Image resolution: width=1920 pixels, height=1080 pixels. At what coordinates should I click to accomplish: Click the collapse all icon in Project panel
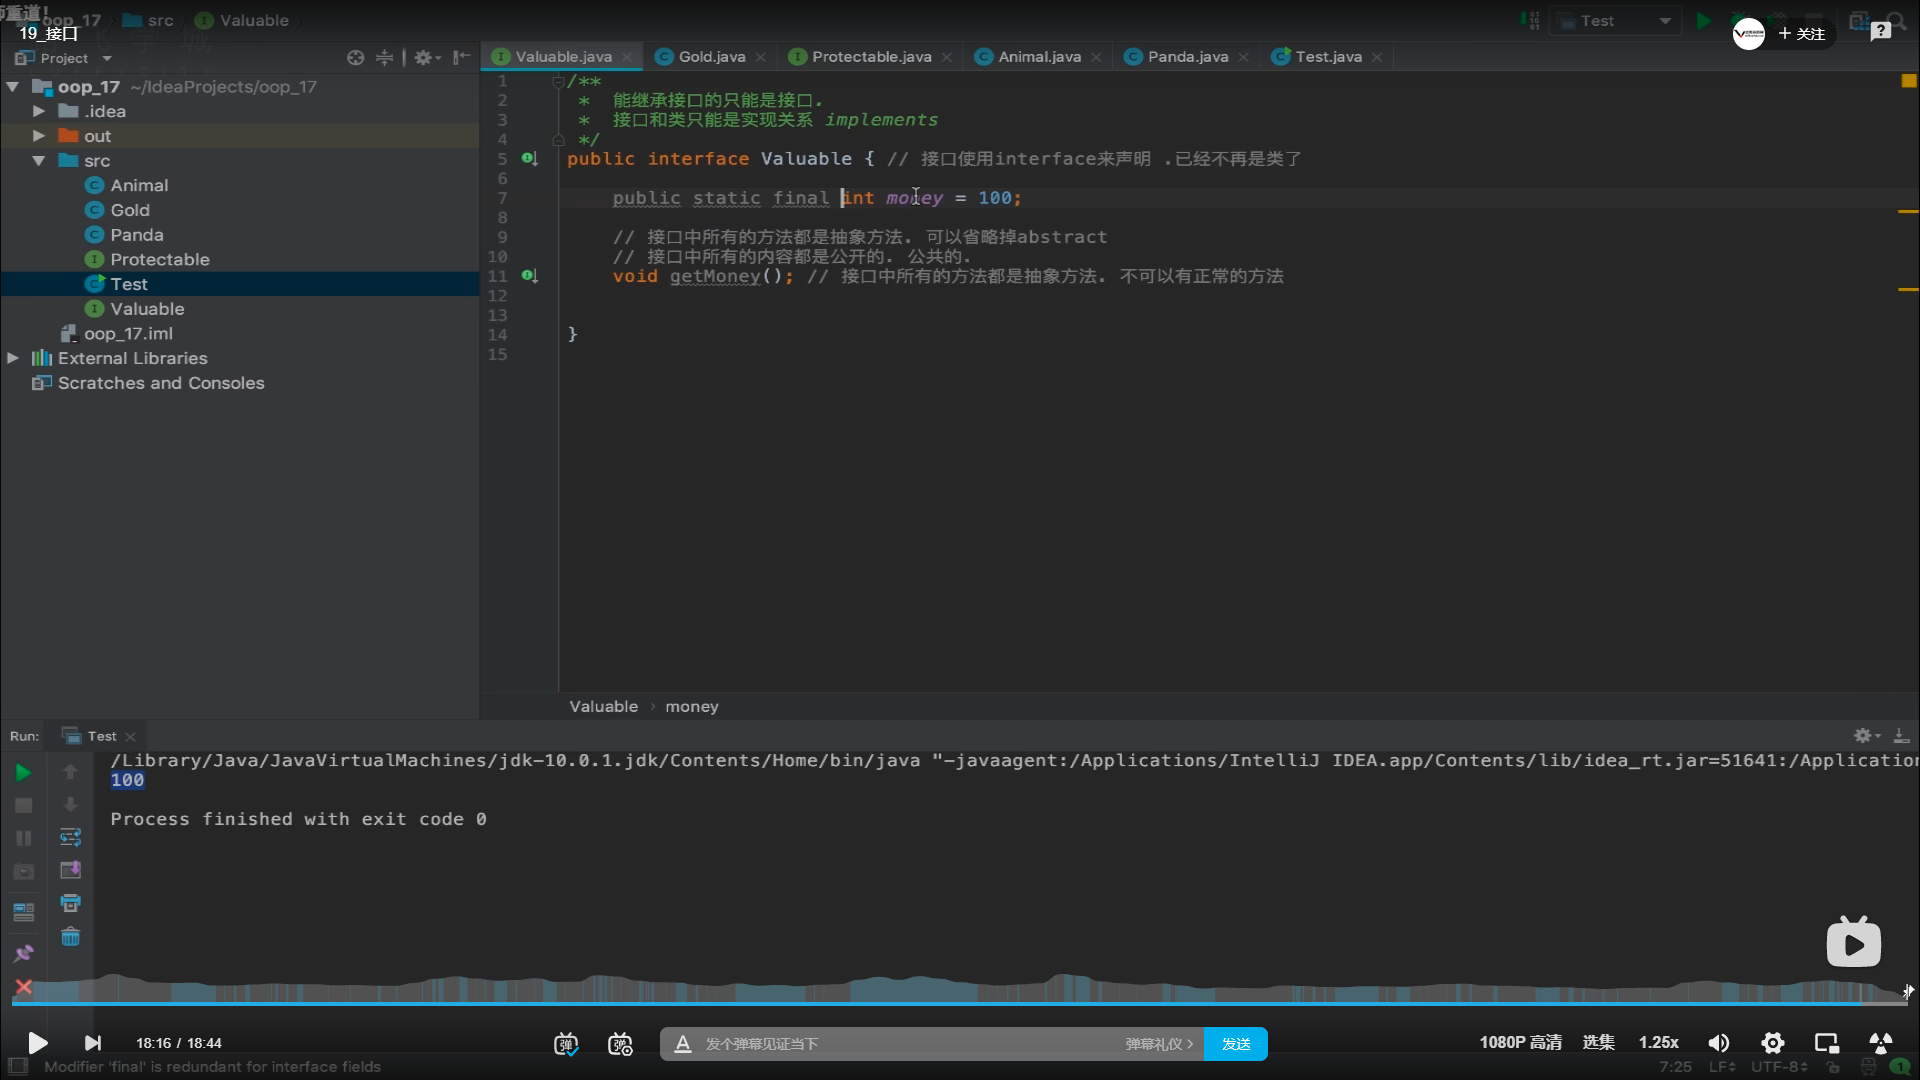point(384,58)
